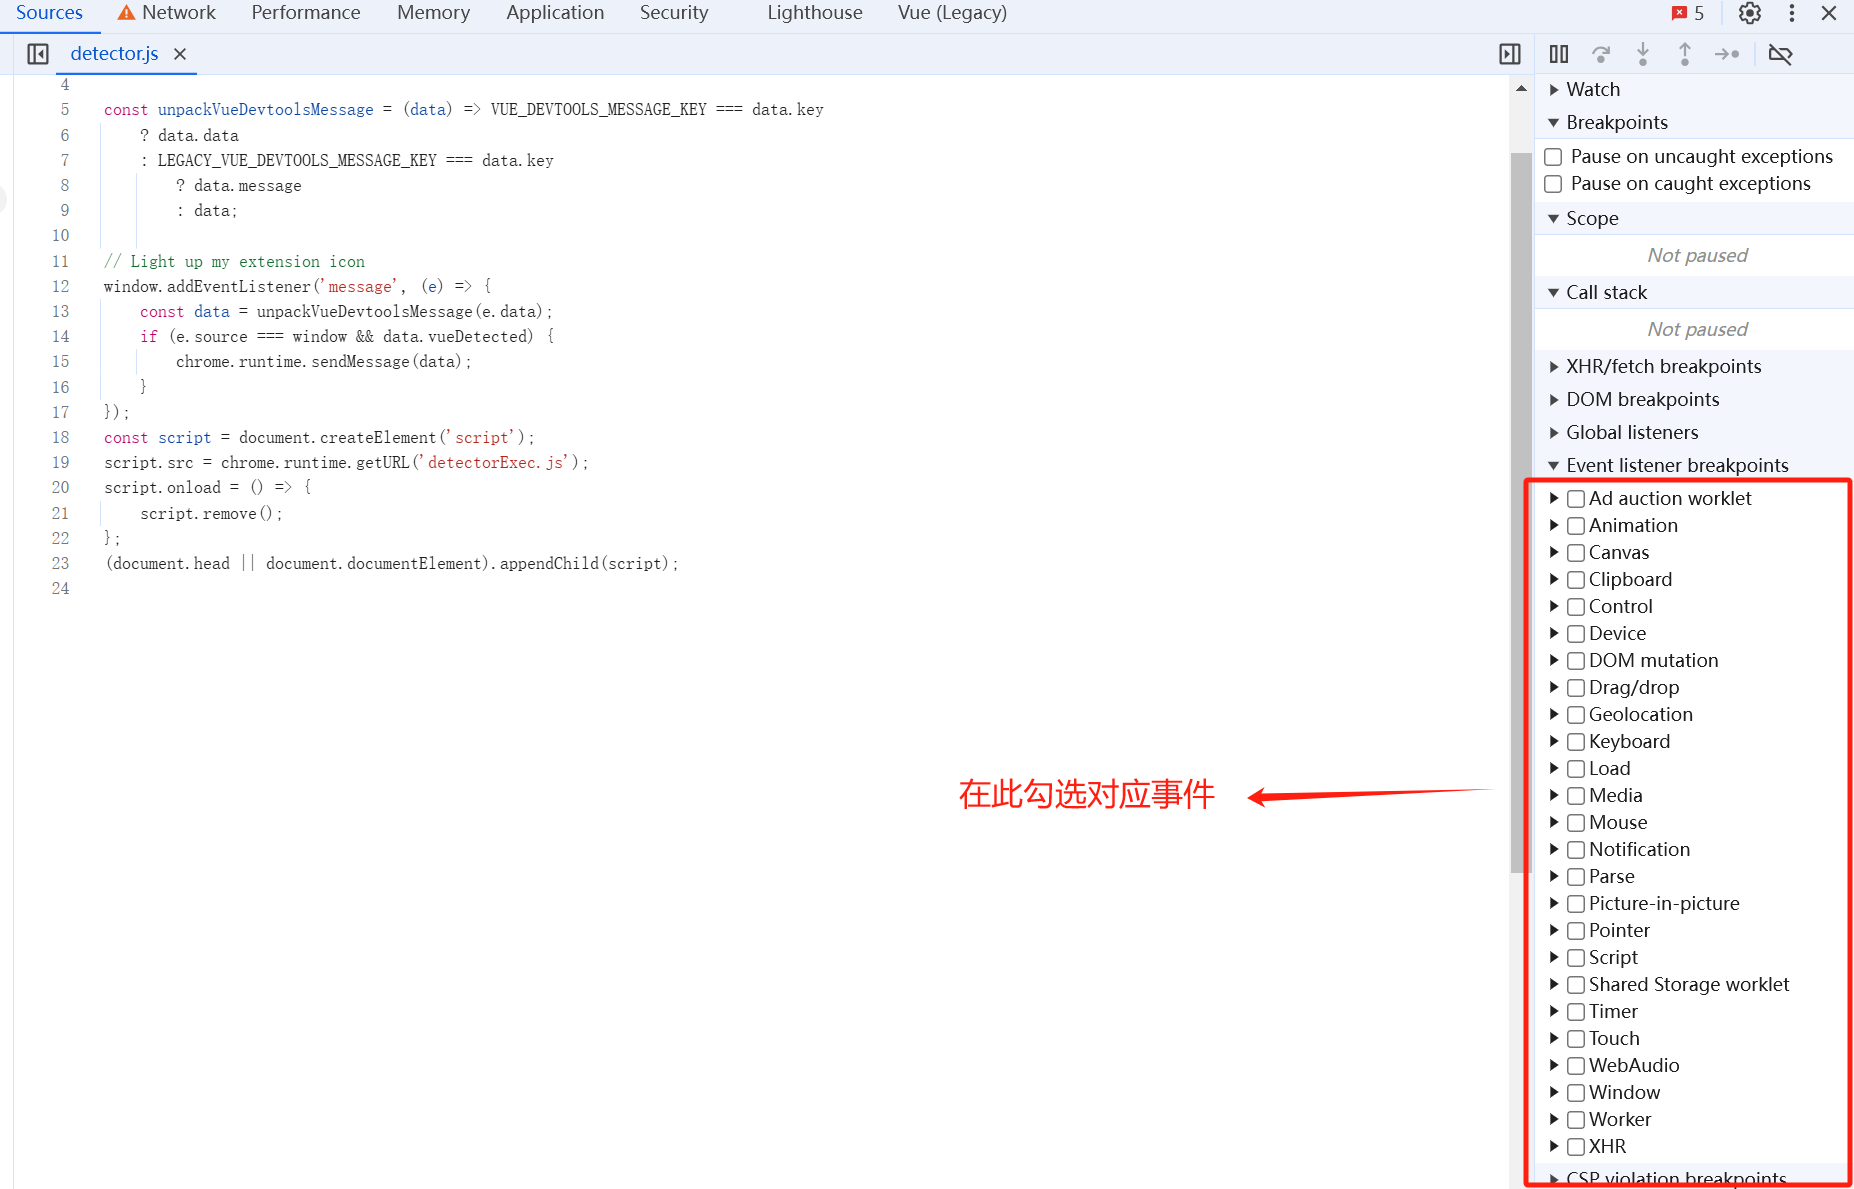Viewport: 1854px width, 1189px height.
Task: Click unpackVueDevtoolsMessage on line 5
Action: pyautogui.click(x=266, y=110)
